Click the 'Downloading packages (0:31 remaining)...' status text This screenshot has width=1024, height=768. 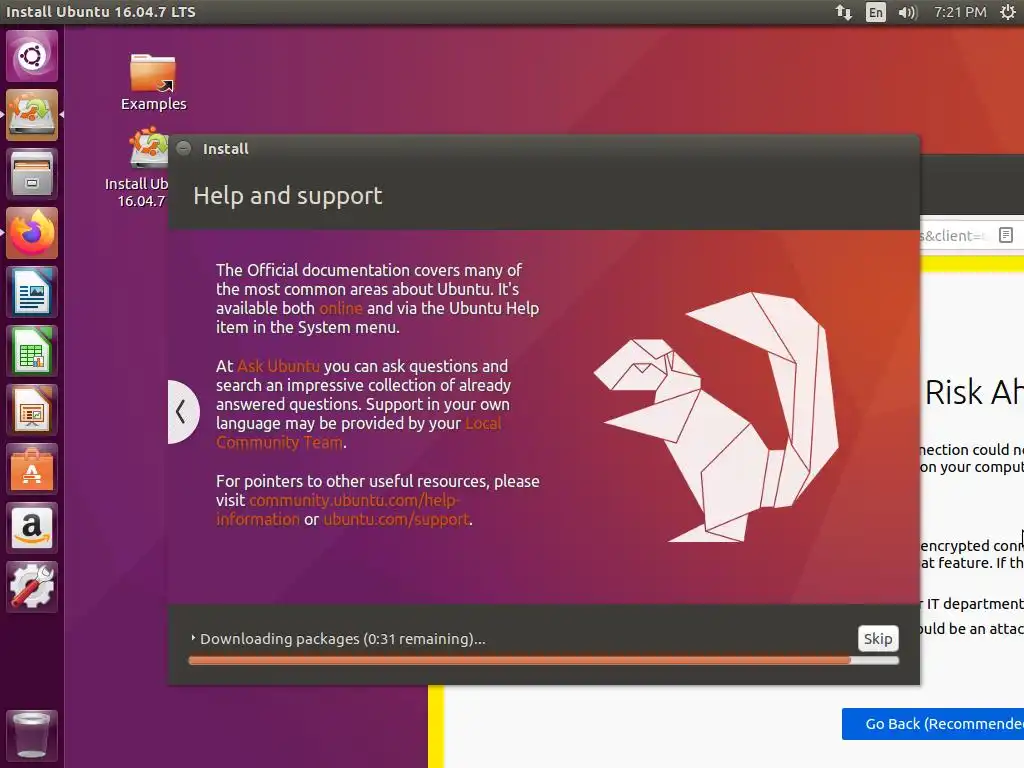point(342,639)
